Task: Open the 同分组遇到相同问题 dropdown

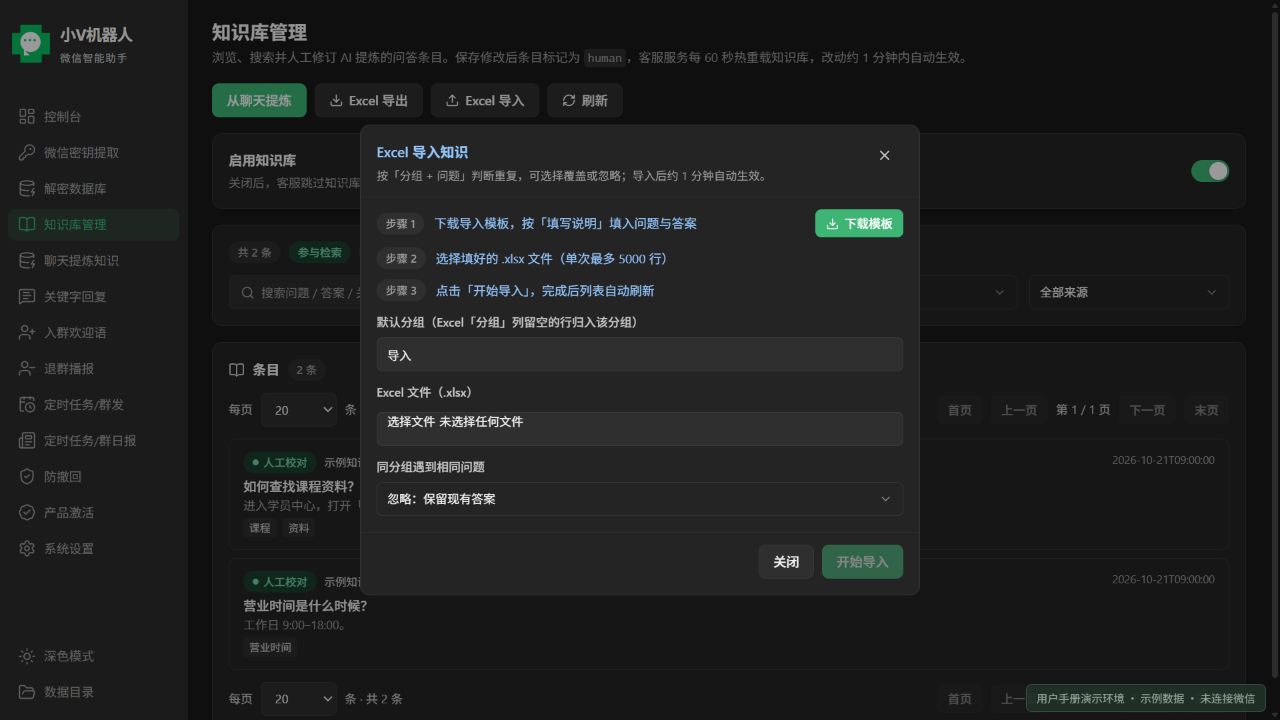Action: 640,499
